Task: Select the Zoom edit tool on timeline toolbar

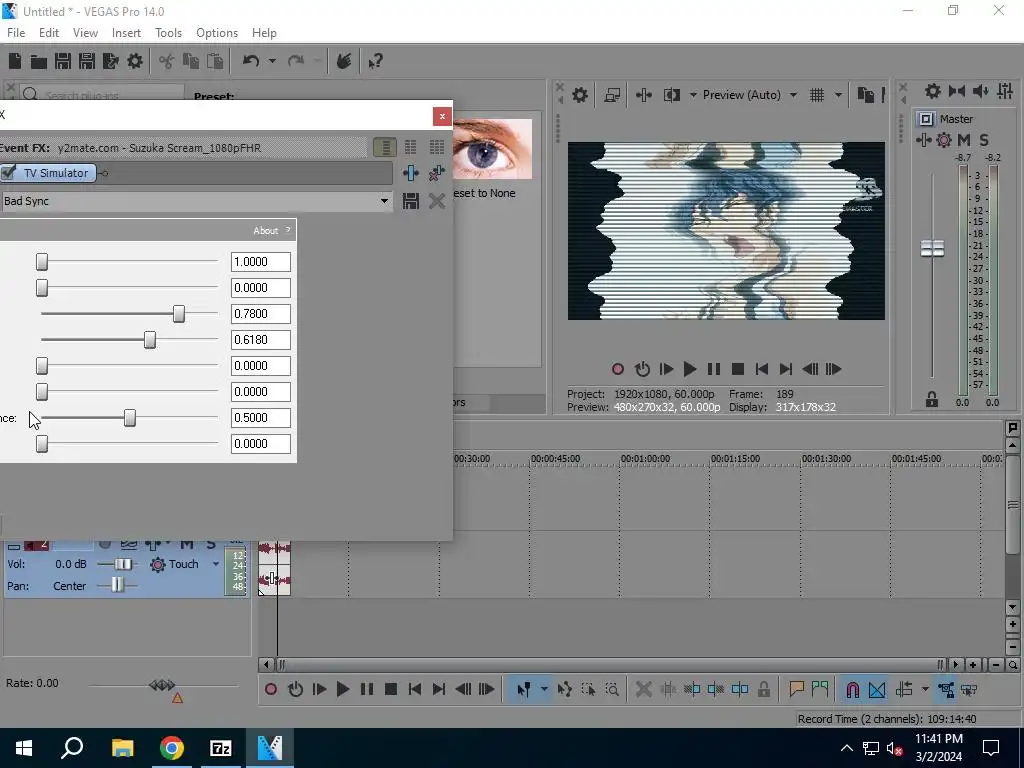Action: (x=612, y=689)
